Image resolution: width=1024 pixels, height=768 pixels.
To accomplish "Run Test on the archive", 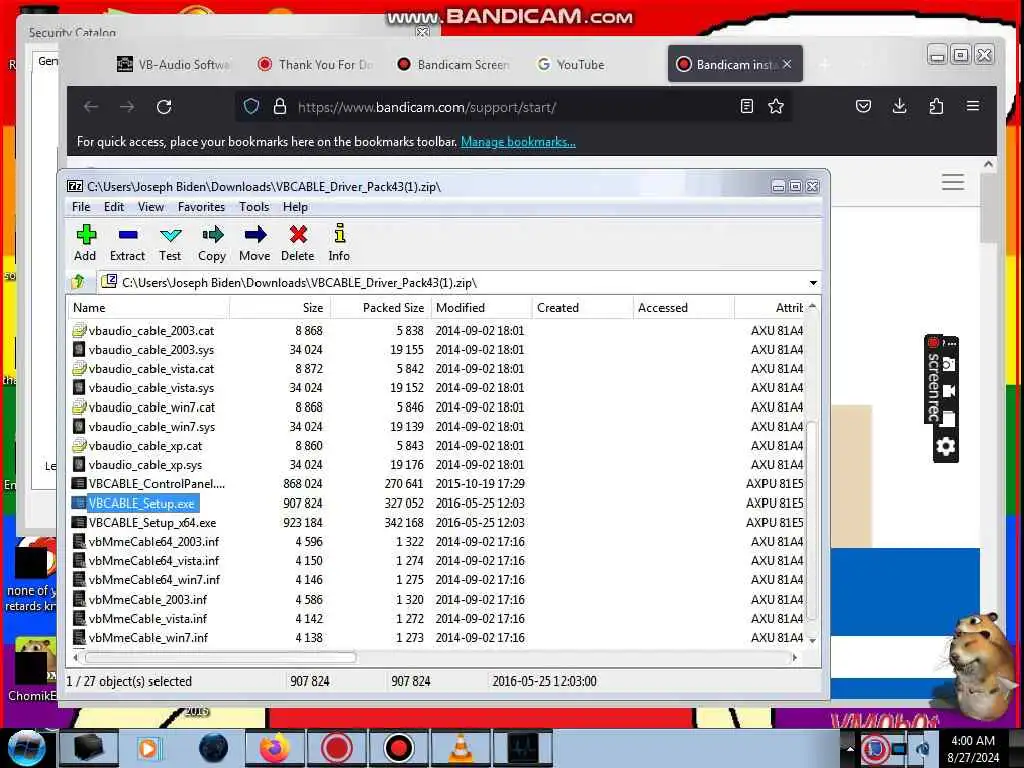I will tap(170, 243).
